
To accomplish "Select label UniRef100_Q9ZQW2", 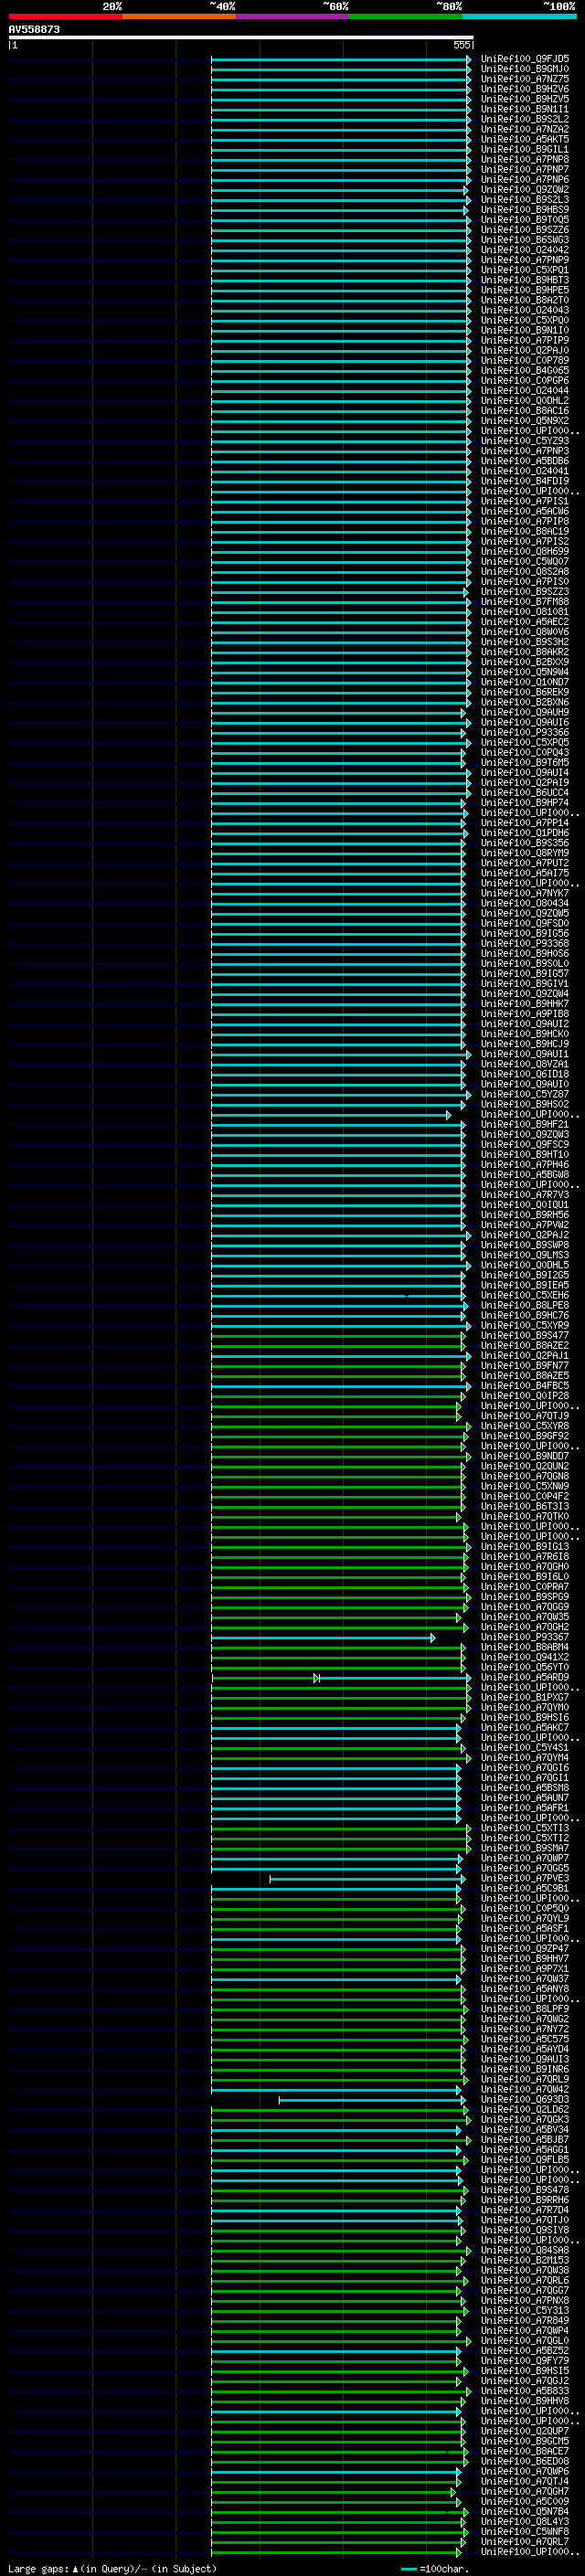I will pyautogui.click(x=525, y=189).
